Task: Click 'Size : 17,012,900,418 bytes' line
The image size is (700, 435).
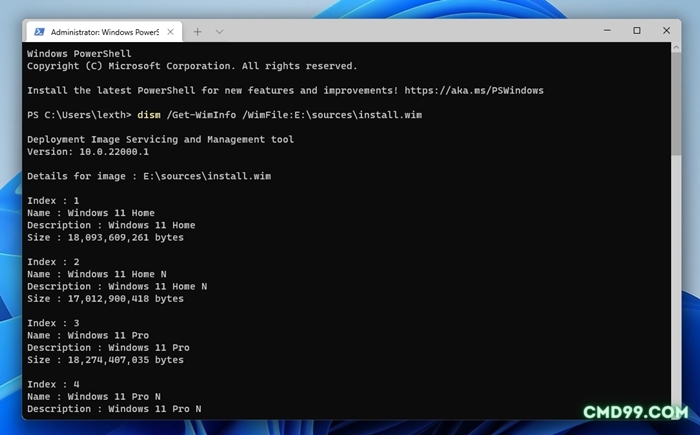Action: (105, 299)
